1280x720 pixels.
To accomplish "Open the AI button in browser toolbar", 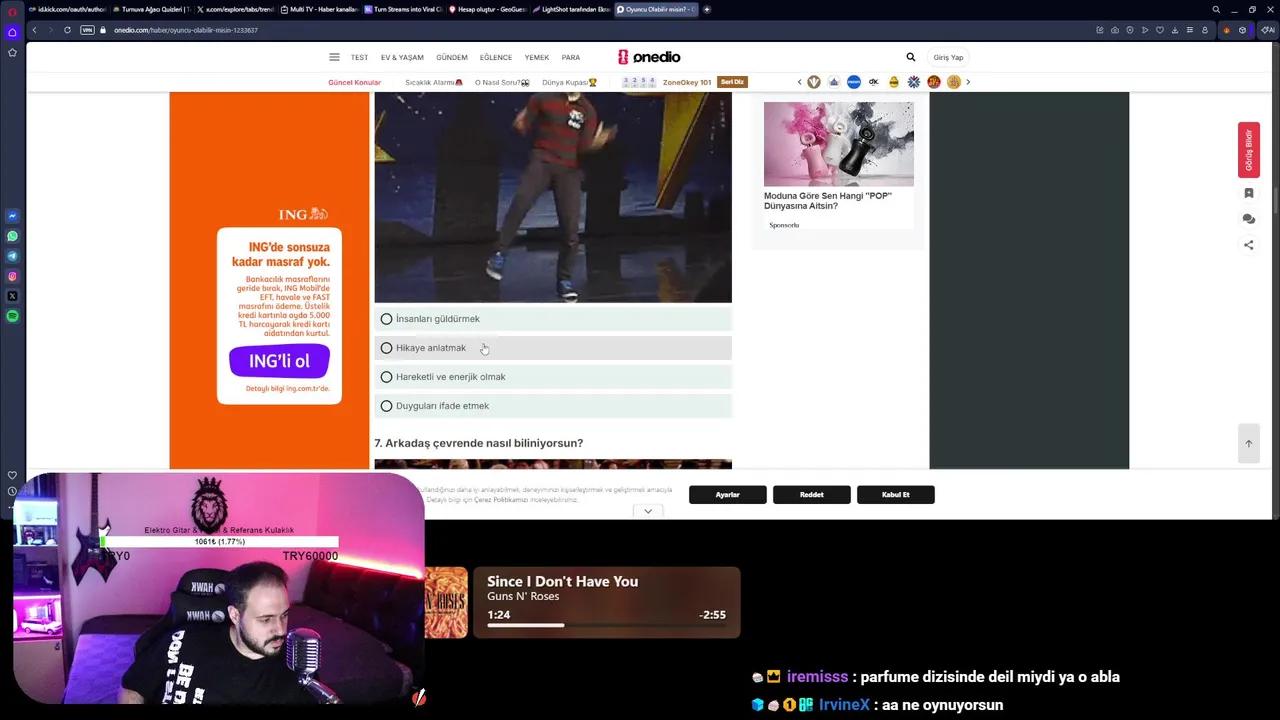I will (1266, 30).
